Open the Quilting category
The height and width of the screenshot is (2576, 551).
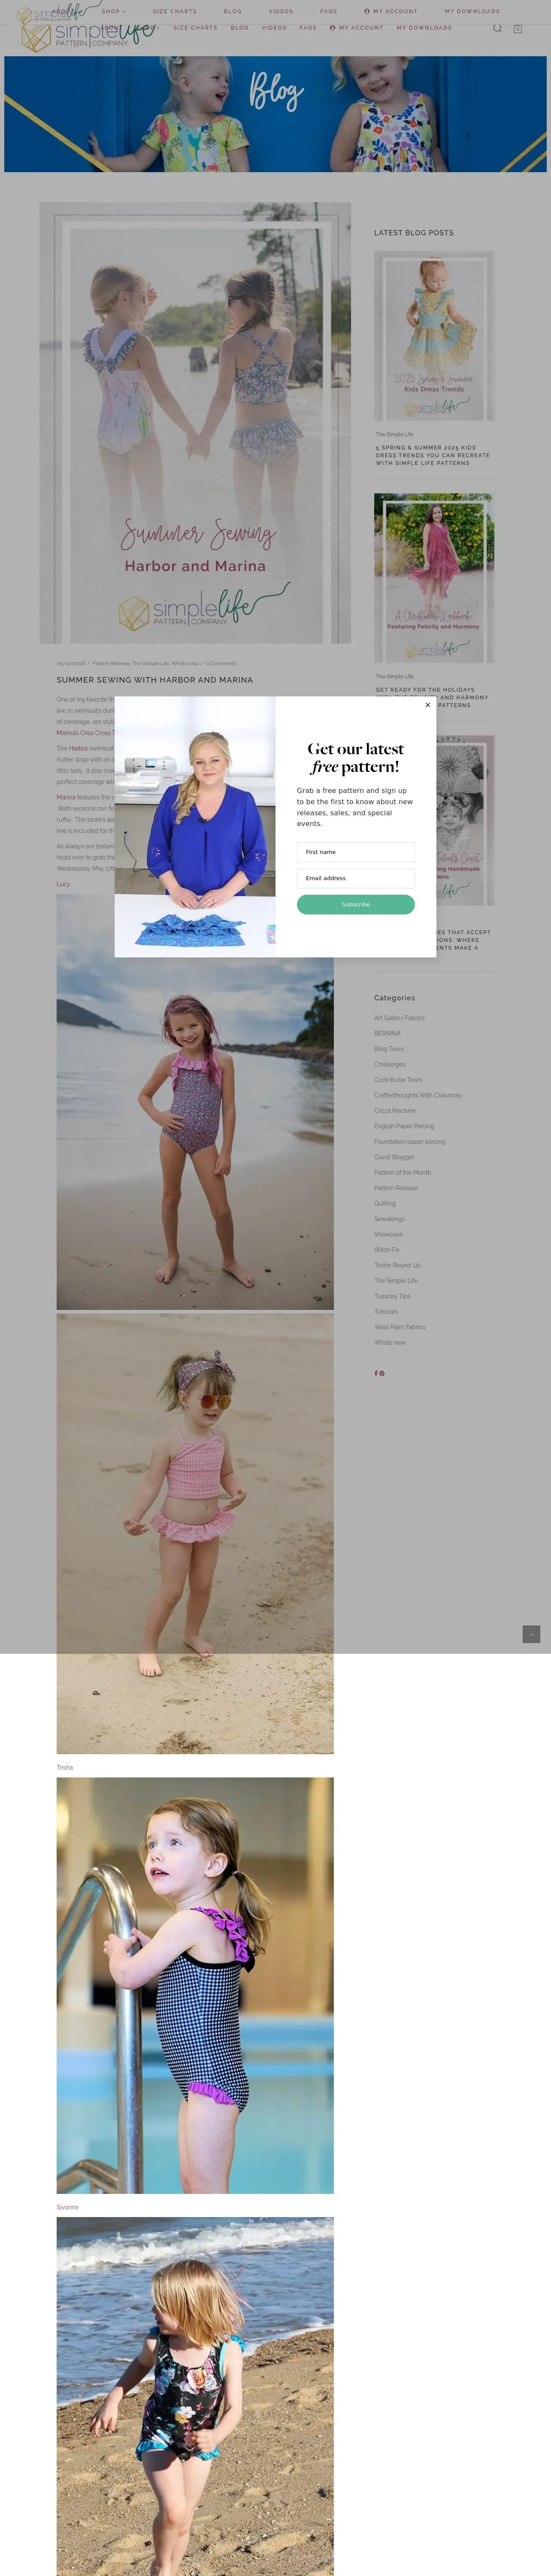pyautogui.click(x=385, y=1203)
